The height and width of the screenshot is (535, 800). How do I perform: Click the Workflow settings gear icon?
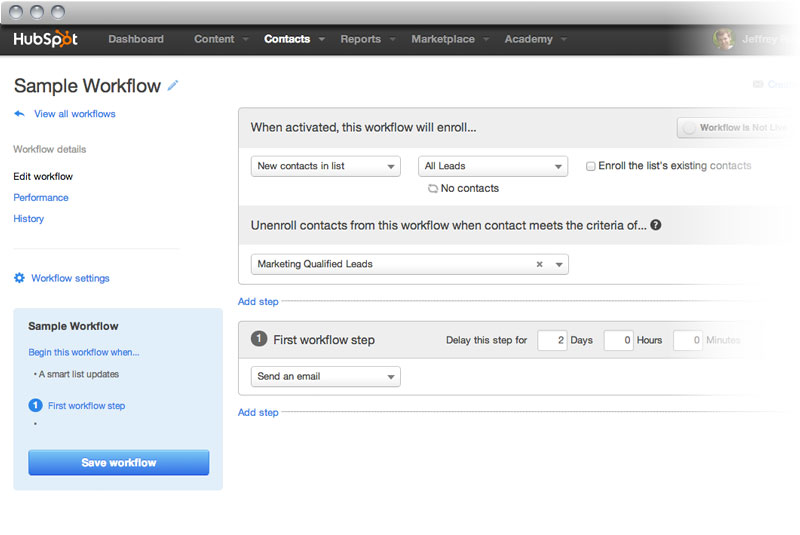pos(19,278)
